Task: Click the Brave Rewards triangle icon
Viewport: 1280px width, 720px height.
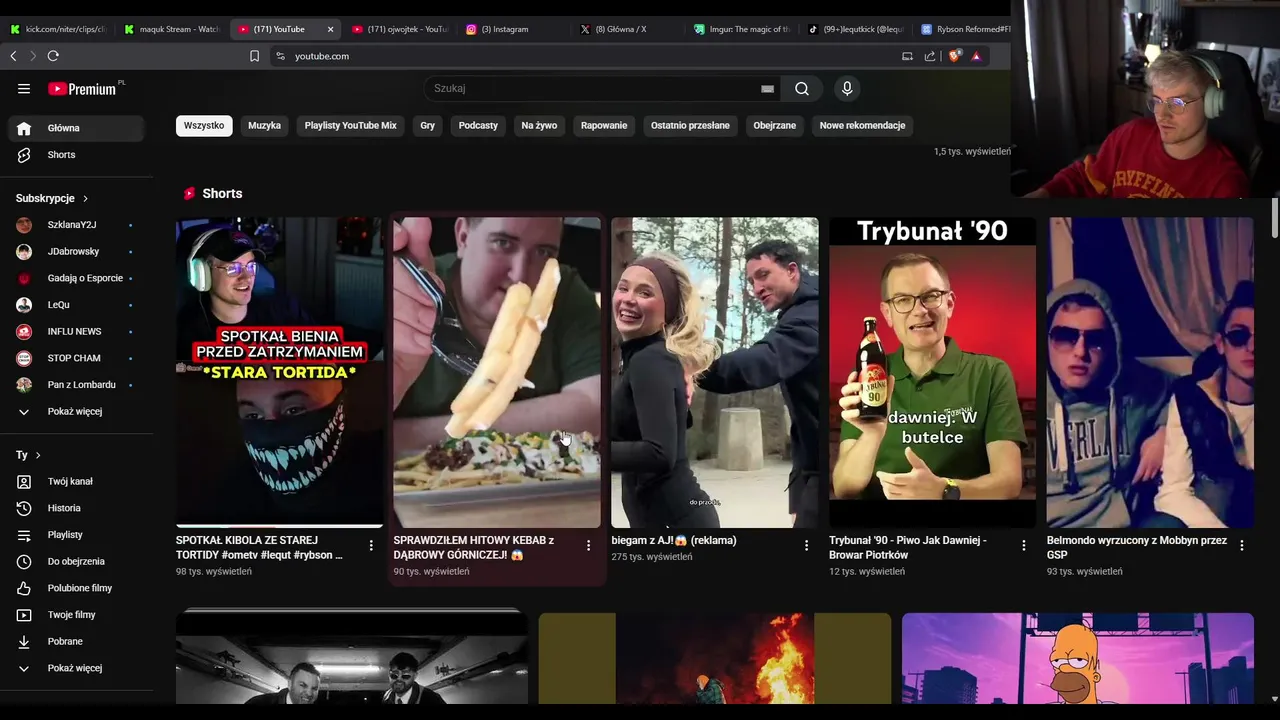Action: [976, 56]
